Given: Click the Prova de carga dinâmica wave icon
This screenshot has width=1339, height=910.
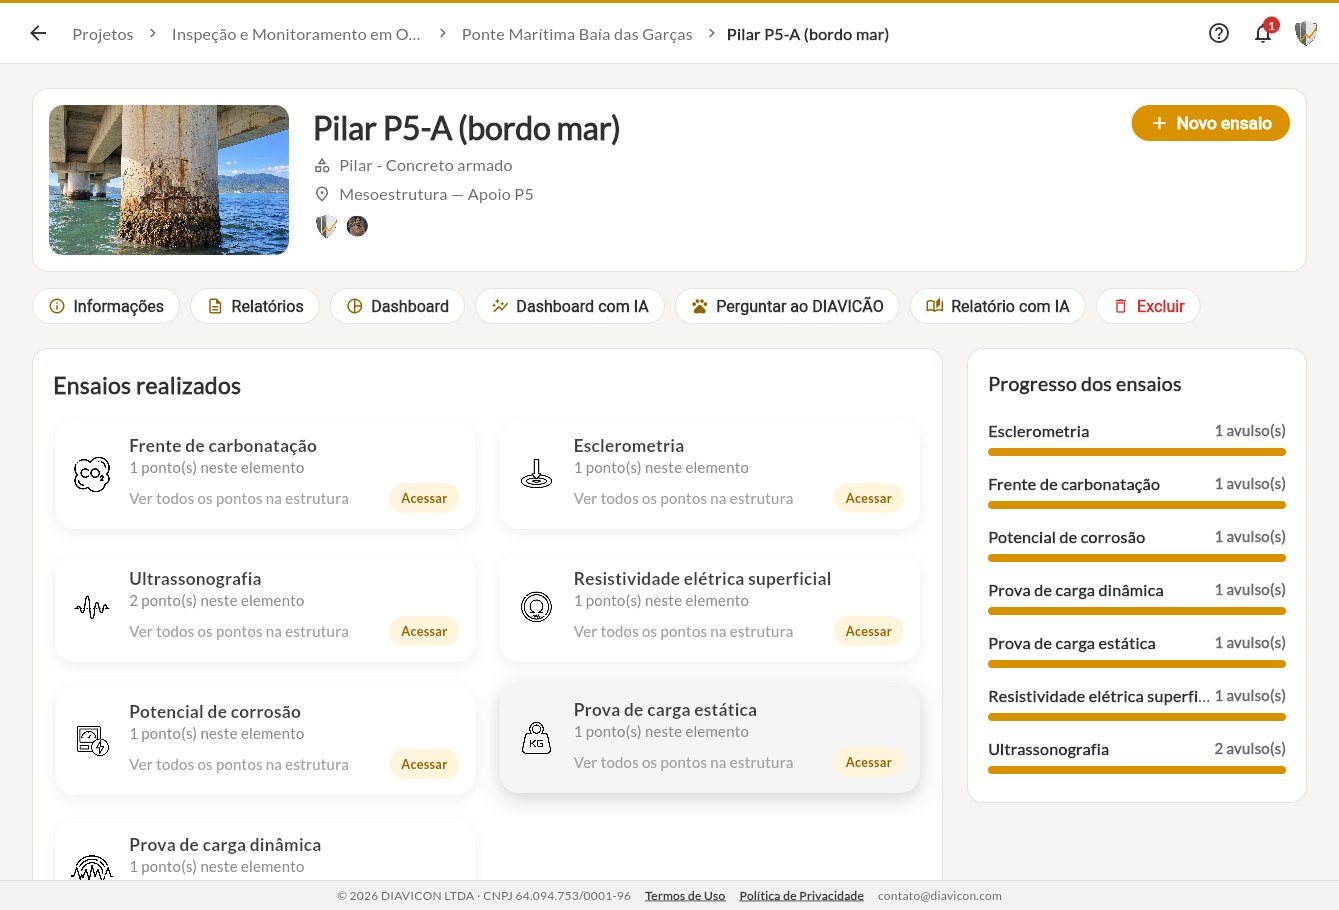Looking at the screenshot, I should pyautogui.click(x=92, y=866).
